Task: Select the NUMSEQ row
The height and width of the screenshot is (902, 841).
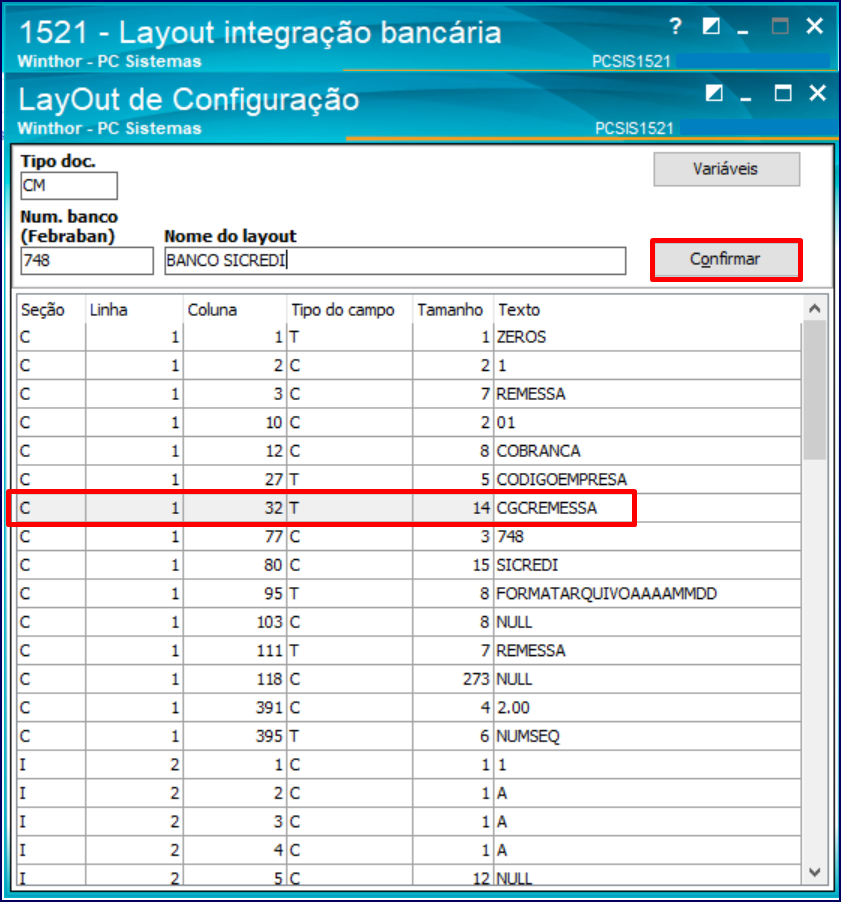Action: coord(409,736)
